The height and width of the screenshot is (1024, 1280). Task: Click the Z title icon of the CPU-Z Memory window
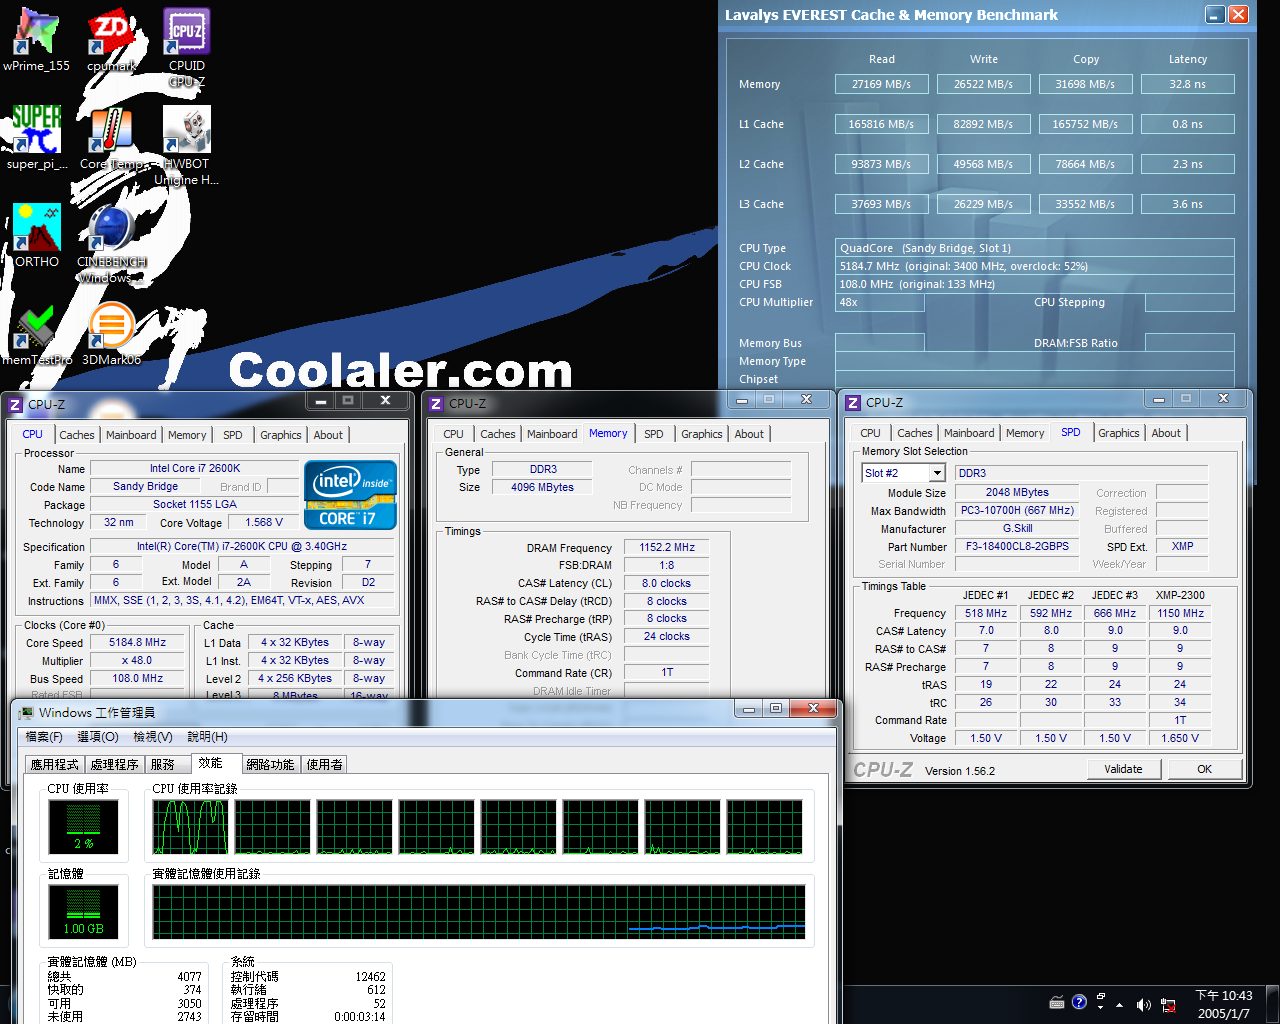[x=436, y=404]
